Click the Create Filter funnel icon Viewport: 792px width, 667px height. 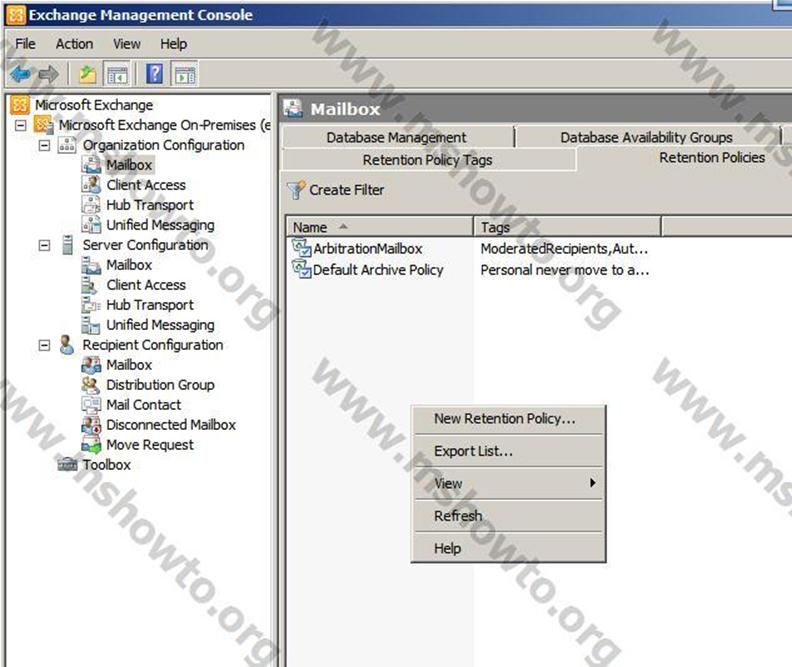tap(296, 190)
